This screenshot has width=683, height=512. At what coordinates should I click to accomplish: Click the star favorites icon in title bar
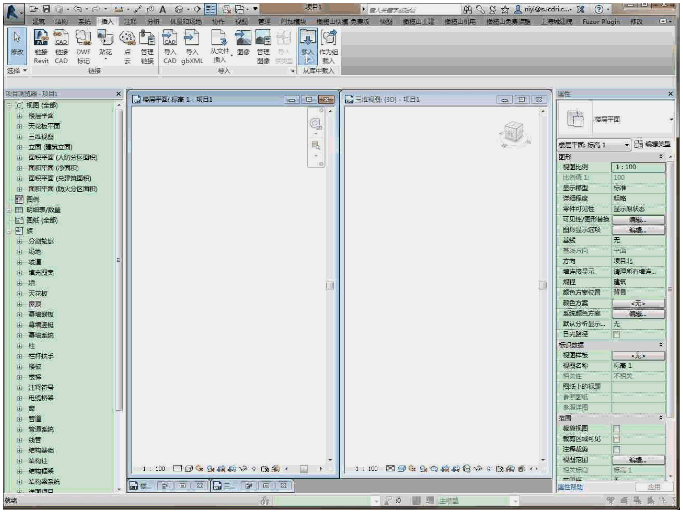[505, 9]
